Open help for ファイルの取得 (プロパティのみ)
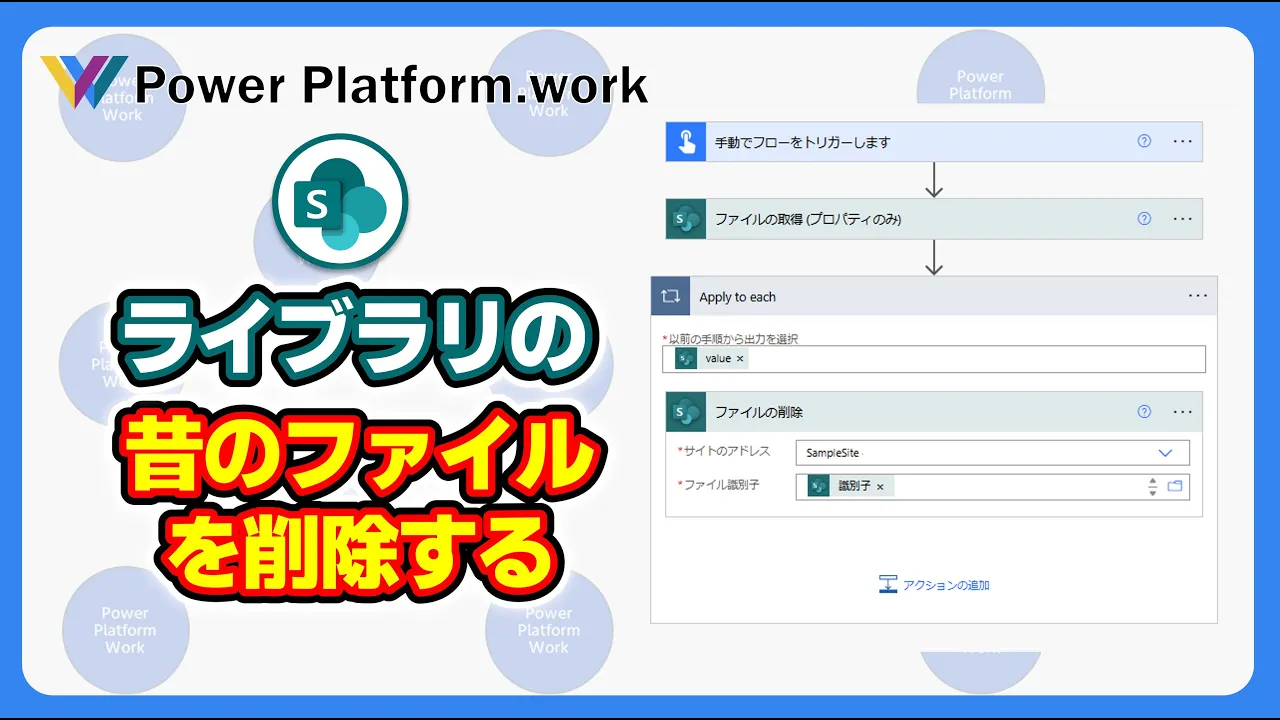This screenshot has height=720, width=1280. [x=1145, y=218]
